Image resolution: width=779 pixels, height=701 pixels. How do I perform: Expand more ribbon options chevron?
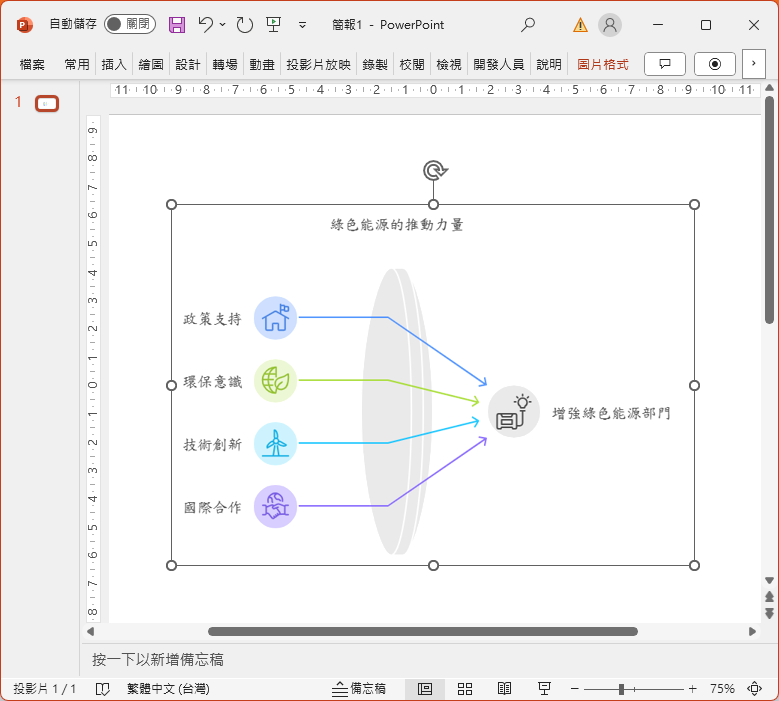(x=754, y=64)
